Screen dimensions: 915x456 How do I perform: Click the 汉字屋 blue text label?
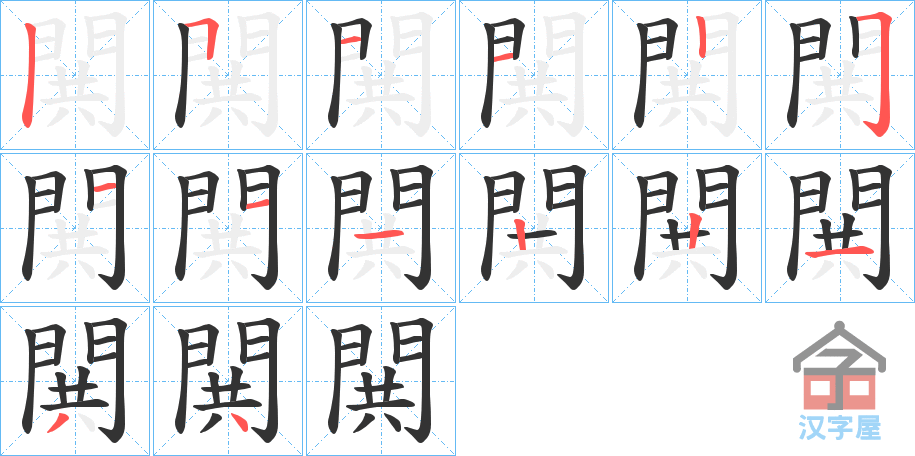(x=840, y=427)
